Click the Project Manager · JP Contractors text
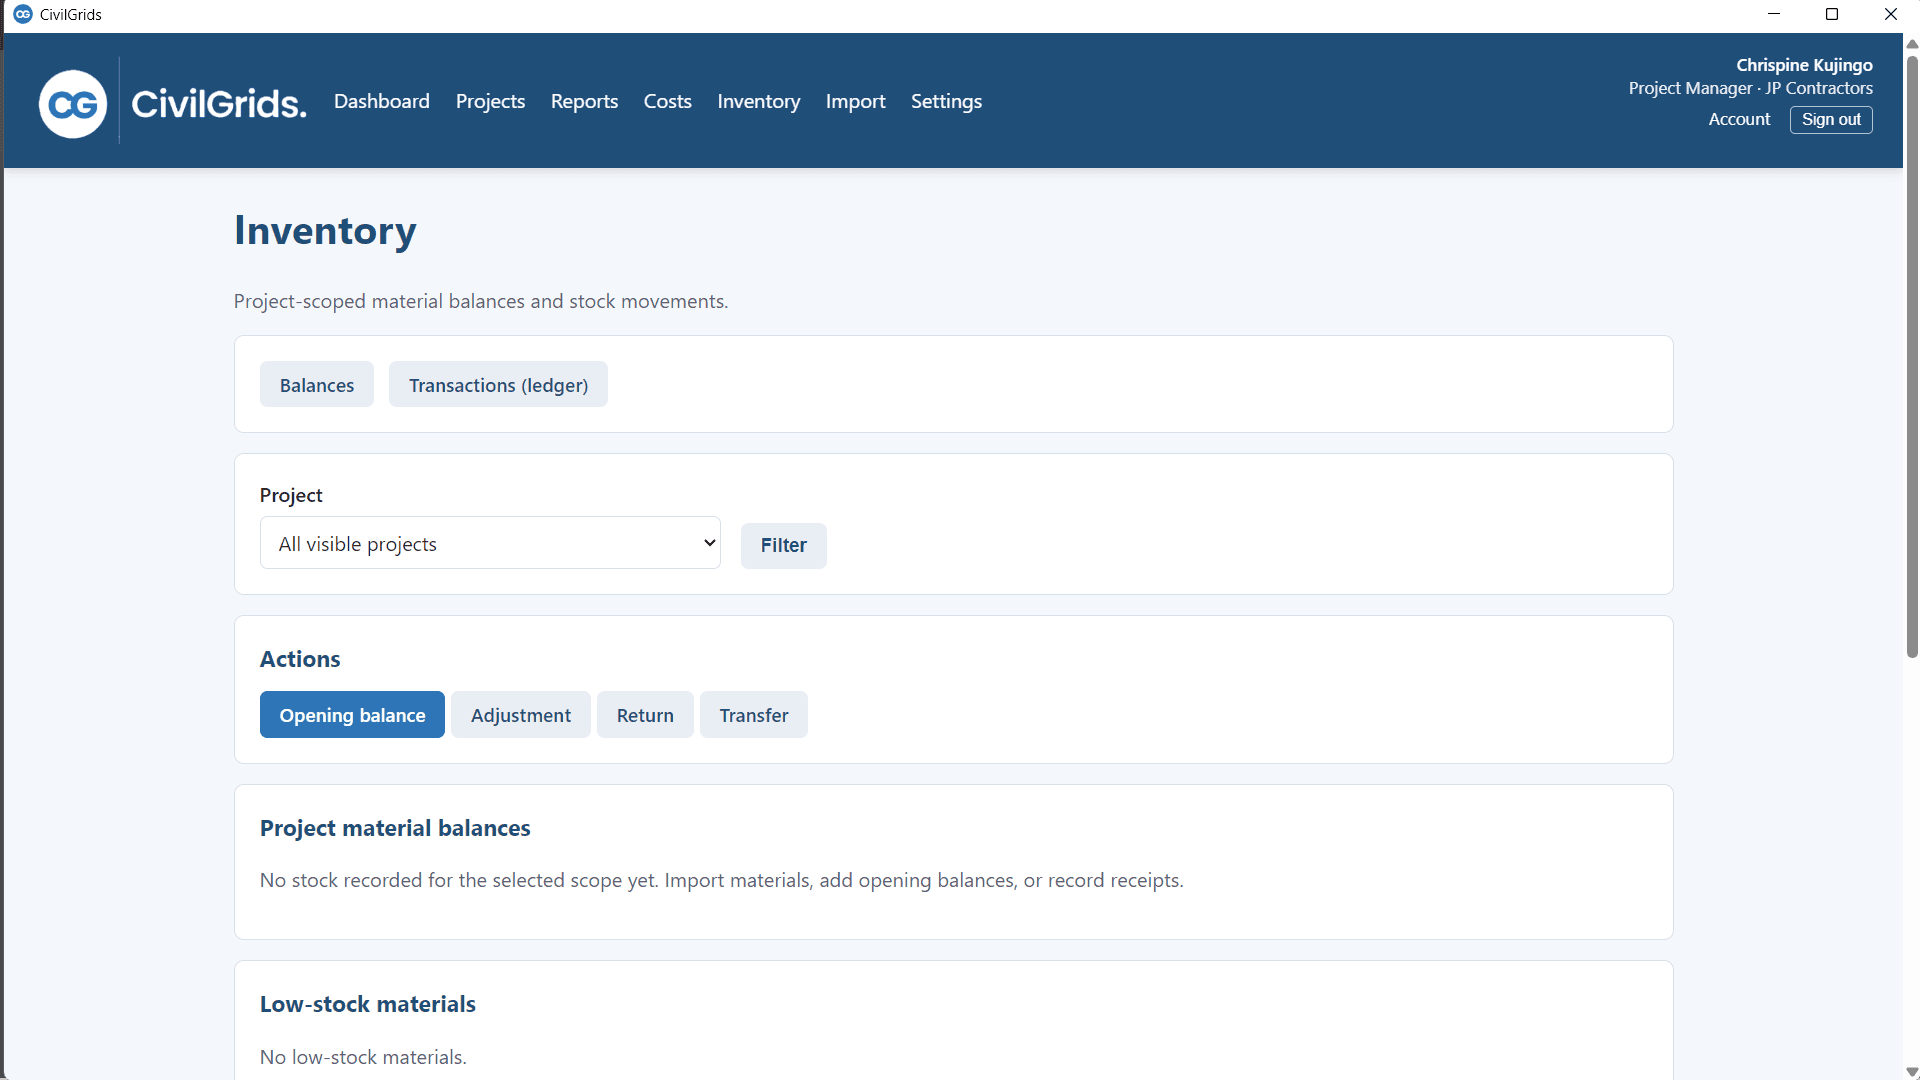The height and width of the screenshot is (1080, 1920). pyautogui.click(x=1750, y=88)
